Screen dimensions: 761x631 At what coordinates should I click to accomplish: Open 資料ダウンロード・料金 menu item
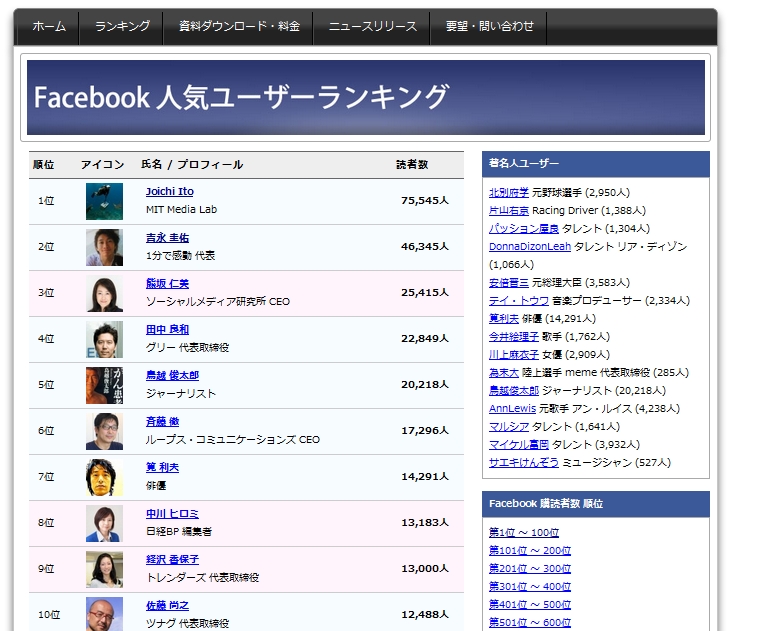[239, 26]
